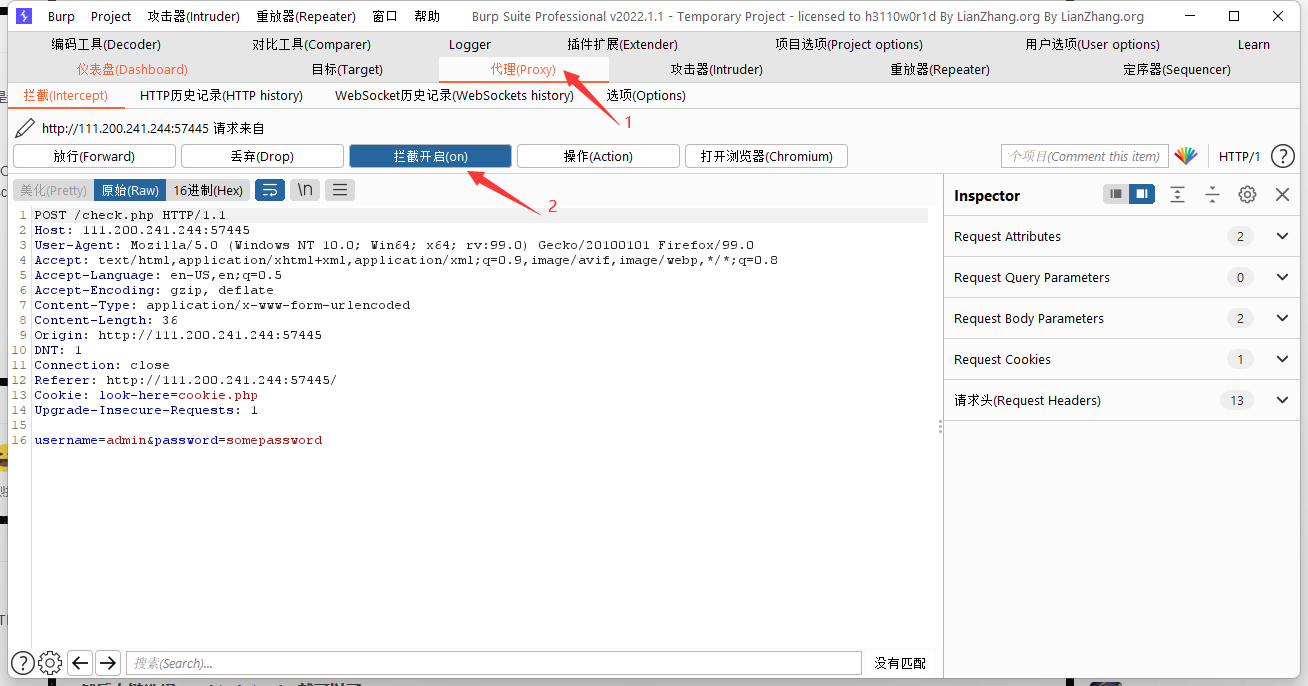Select the Intercept sub-tab
Viewport: 1308px width, 686px height.
tap(65, 95)
